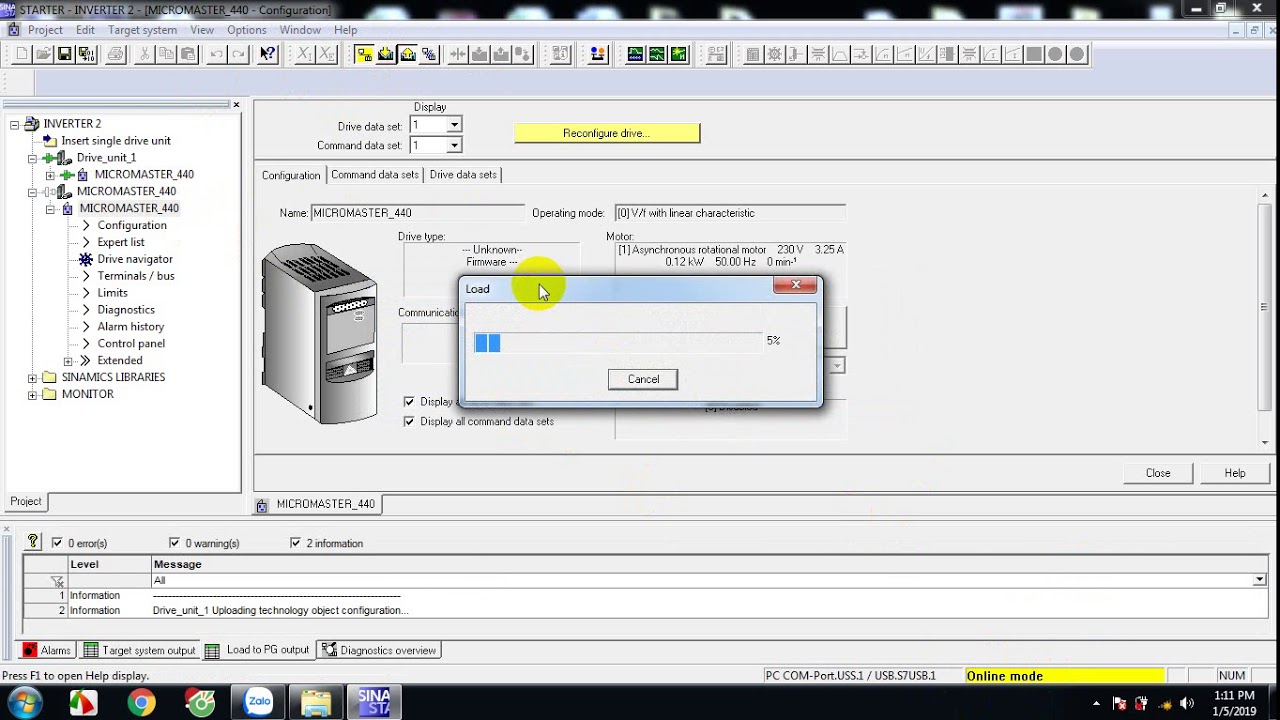Viewport: 1280px width, 720px height.
Task: Open the Command data set dropdown
Action: click(x=454, y=145)
